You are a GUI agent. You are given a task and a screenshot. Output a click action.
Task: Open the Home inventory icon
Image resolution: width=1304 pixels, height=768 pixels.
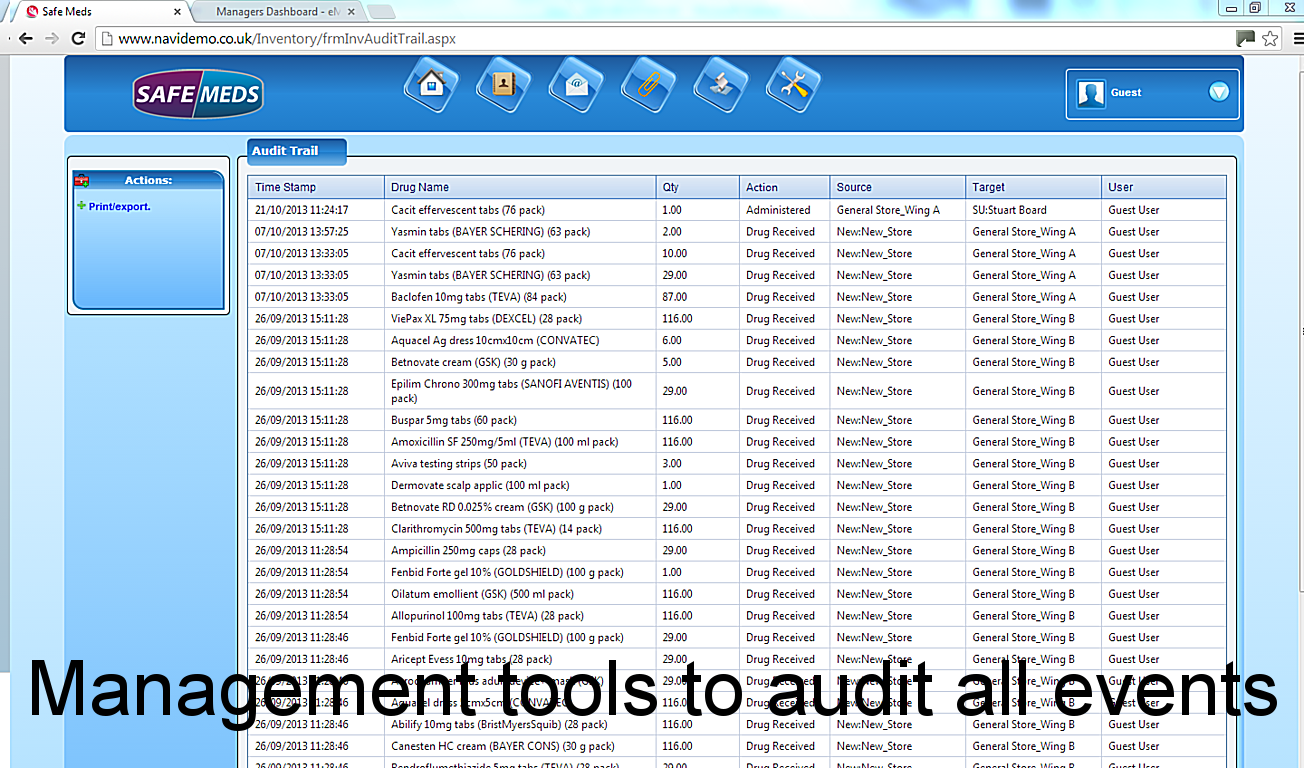click(431, 86)
